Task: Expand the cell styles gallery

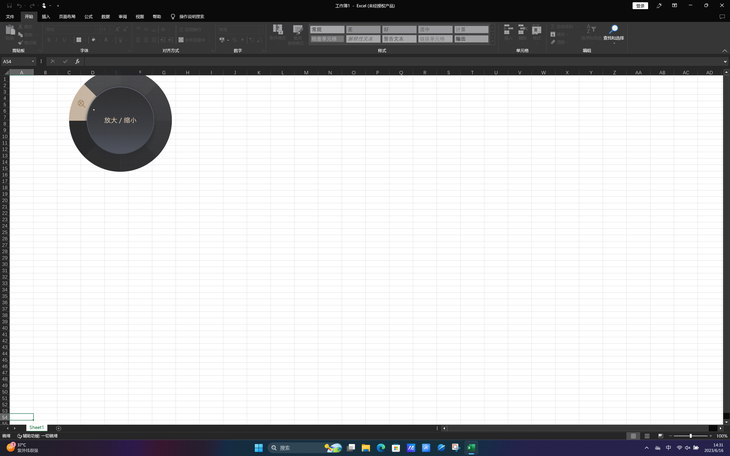Action: click(x=493, y=41)
